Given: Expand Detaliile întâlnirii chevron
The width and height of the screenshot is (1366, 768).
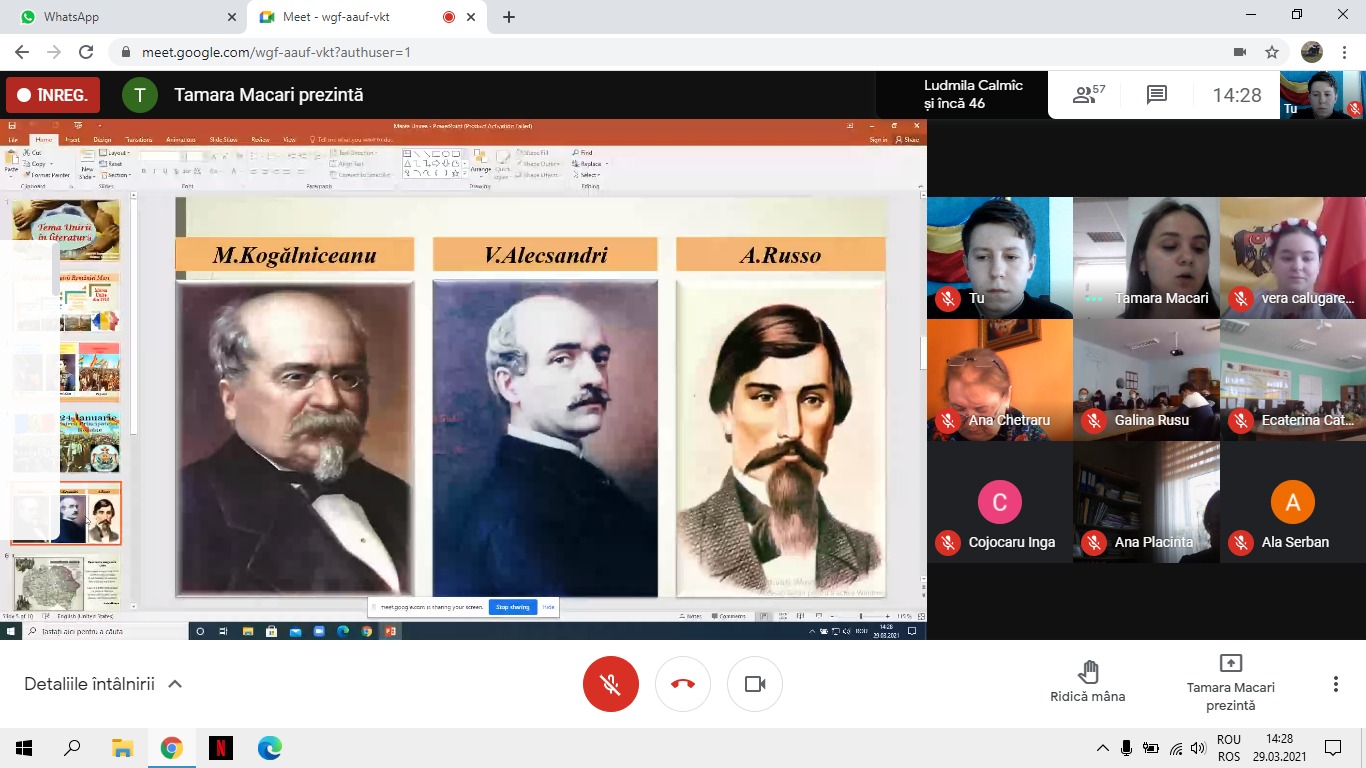Looking at the screenshot, I should pos(175,684).
